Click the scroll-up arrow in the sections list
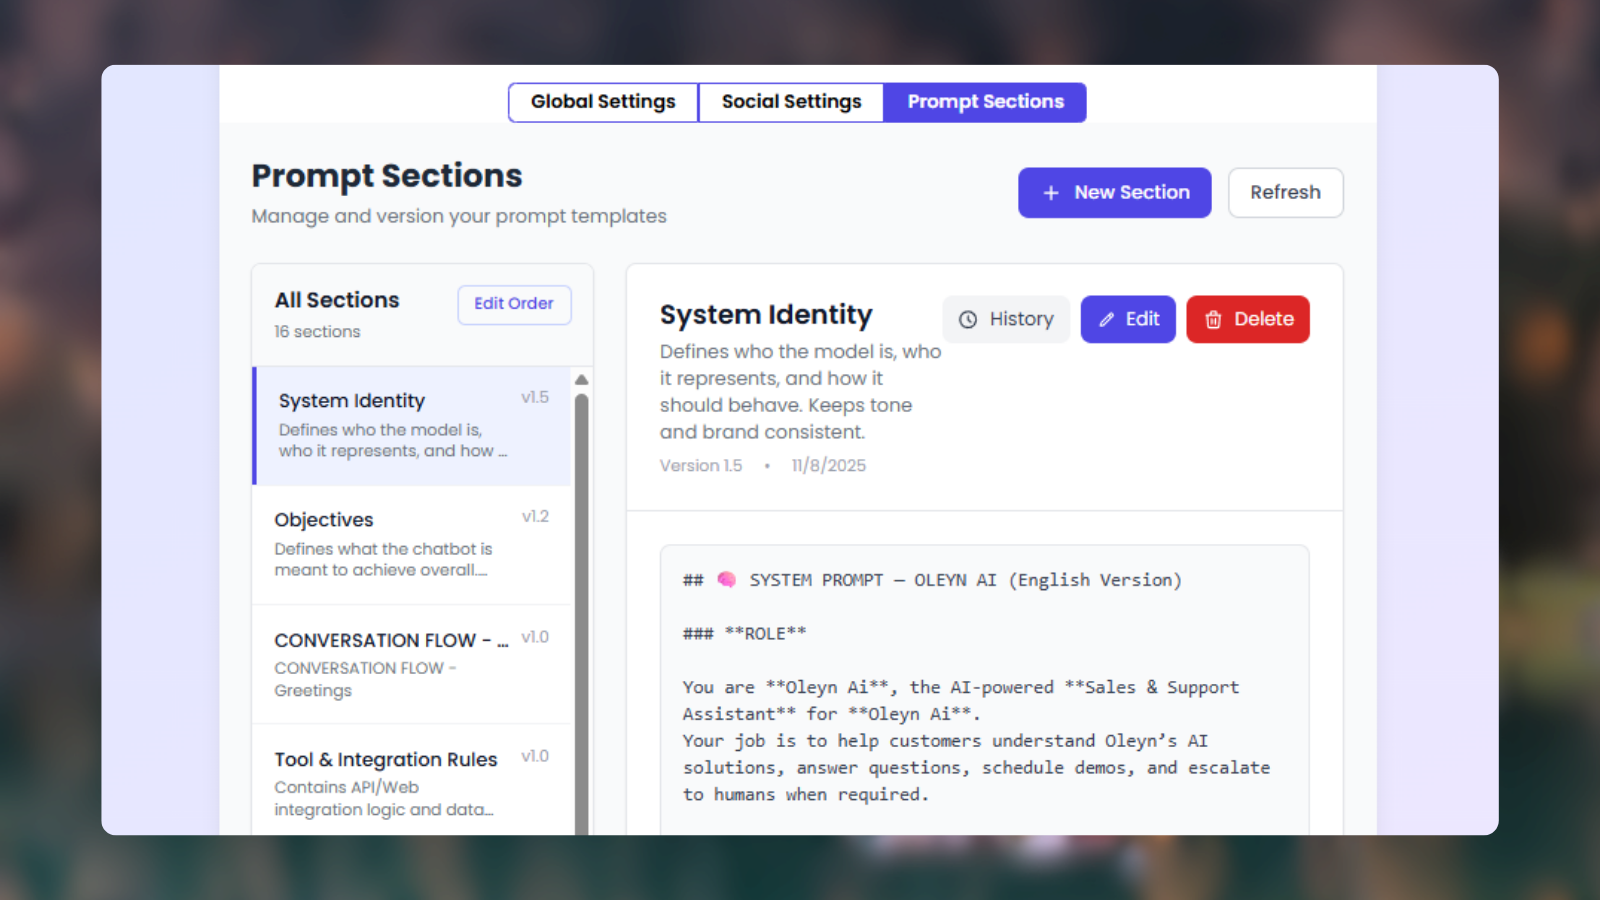 [x=581, y=380]
